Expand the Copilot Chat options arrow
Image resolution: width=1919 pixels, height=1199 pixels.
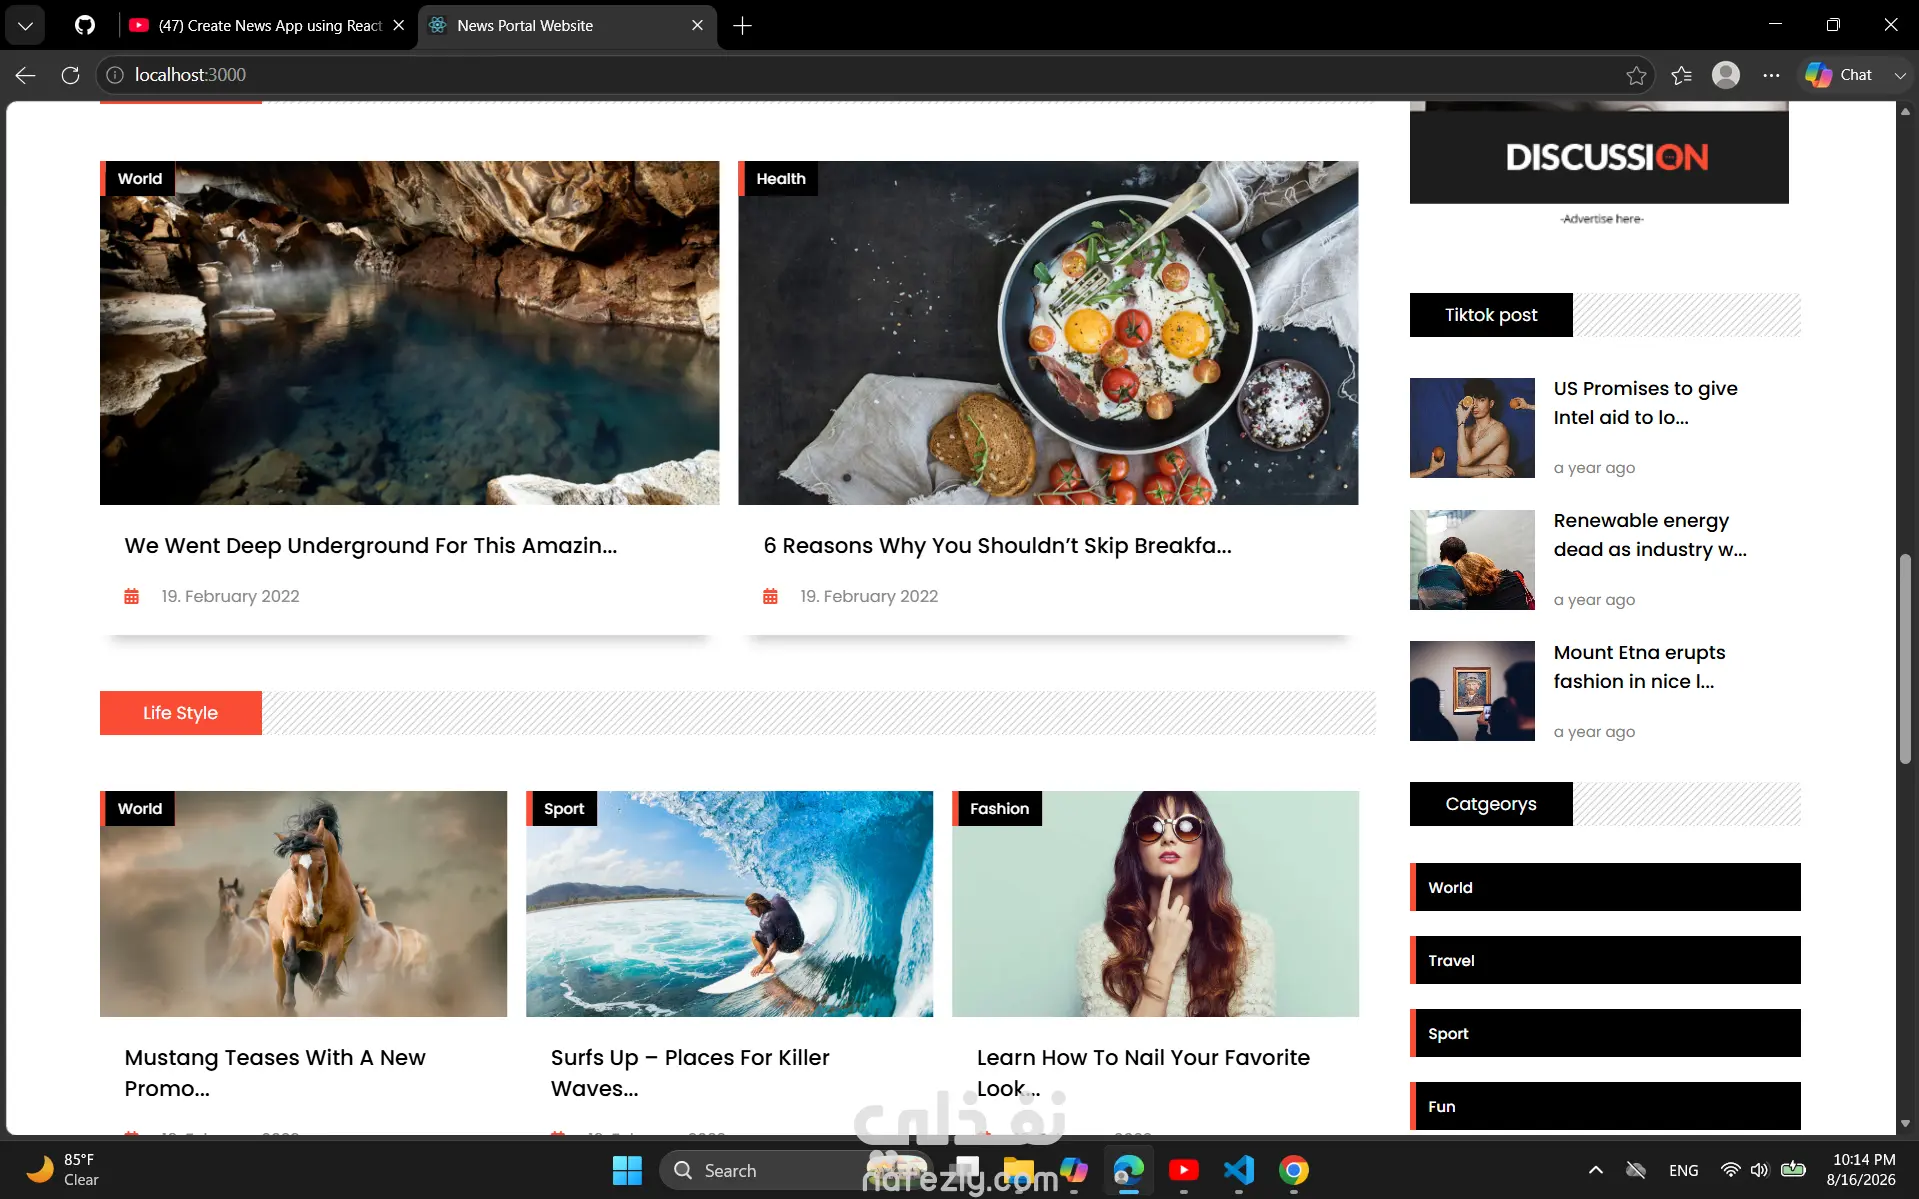click(1900, 75)
